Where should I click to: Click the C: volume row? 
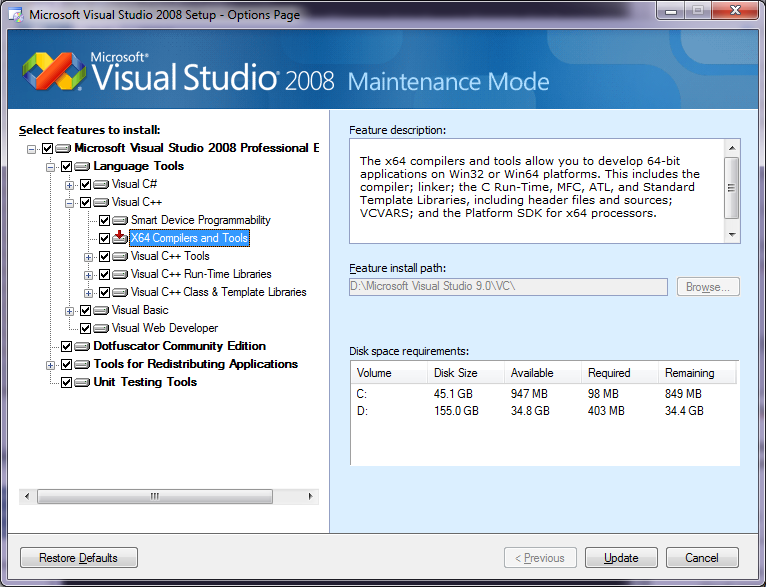tap(544, 394)
